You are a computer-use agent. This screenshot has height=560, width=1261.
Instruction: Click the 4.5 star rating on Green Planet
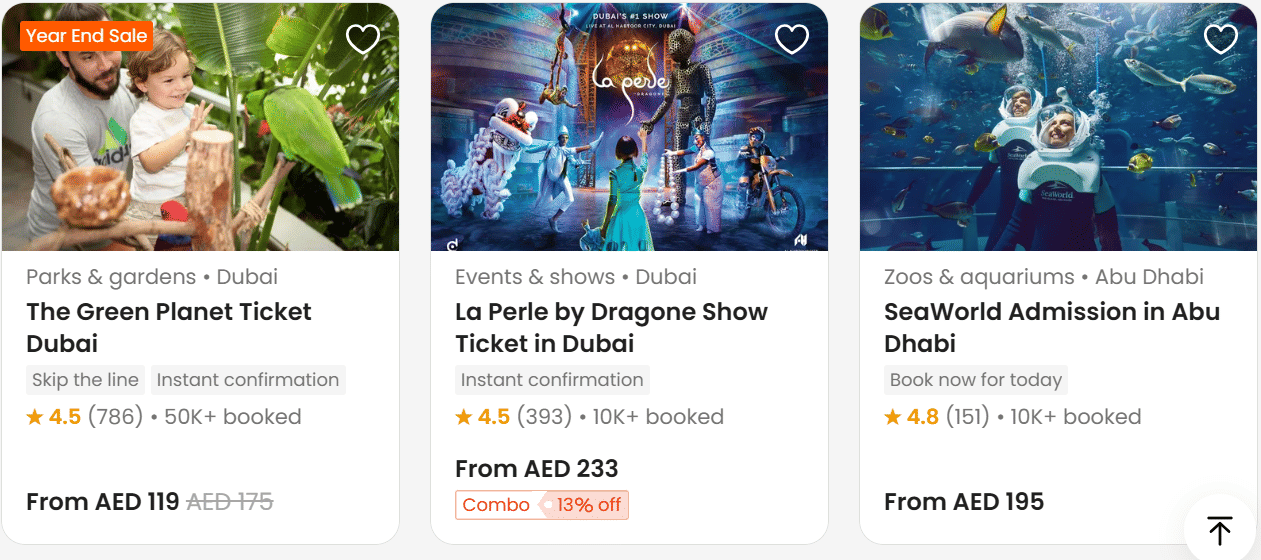[54, 417]
